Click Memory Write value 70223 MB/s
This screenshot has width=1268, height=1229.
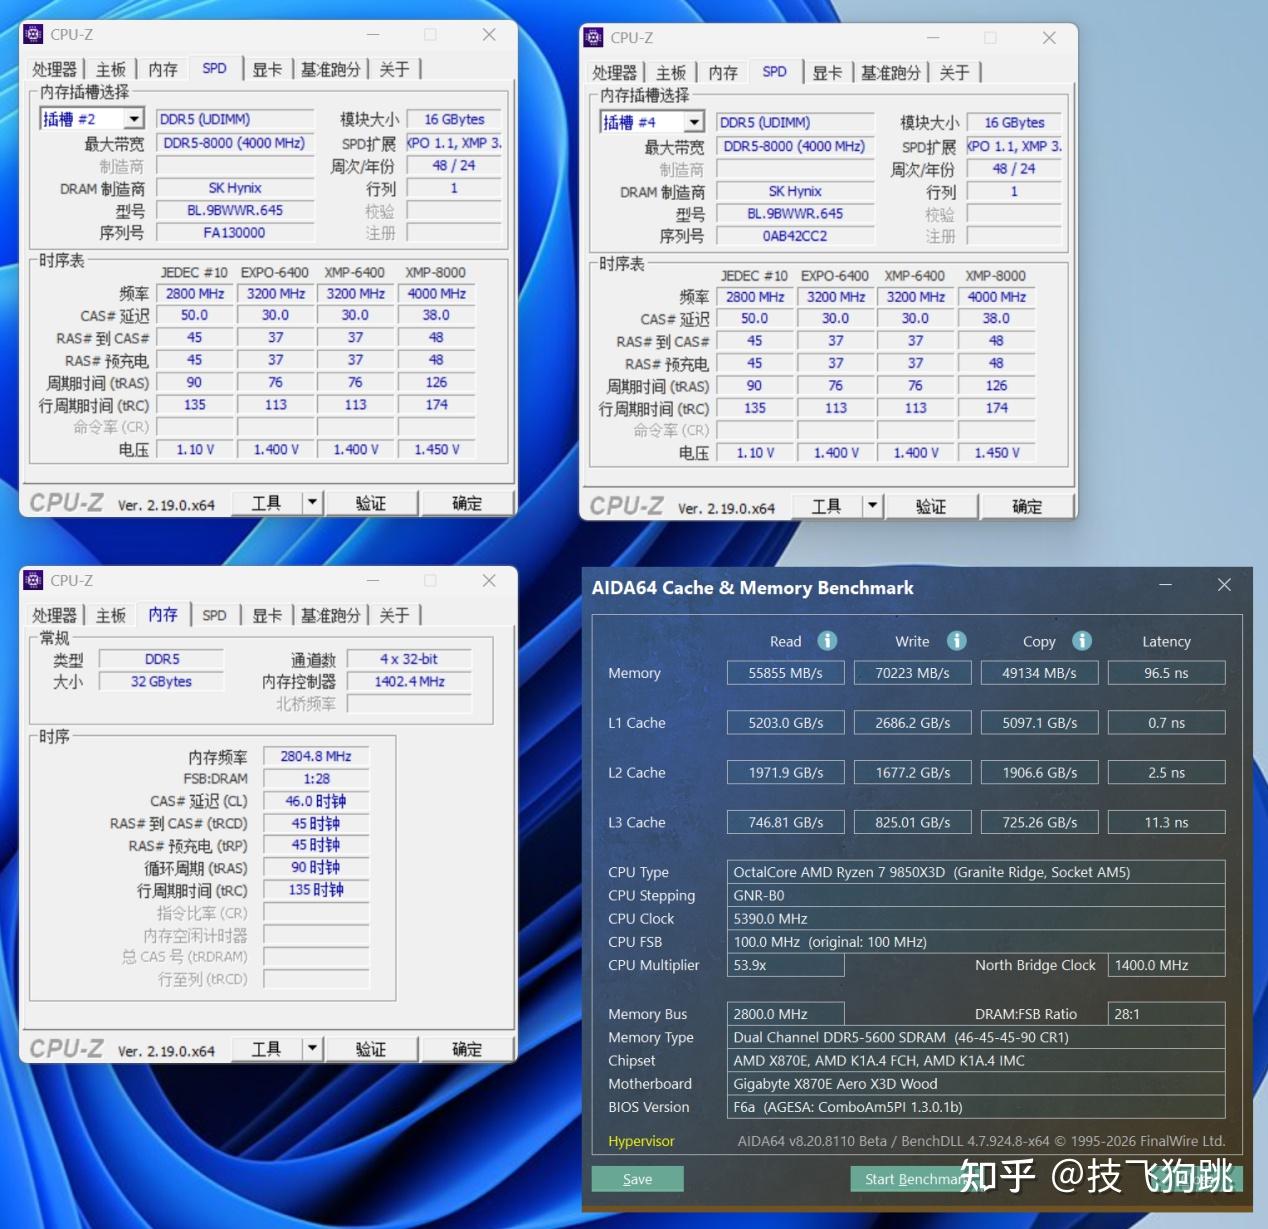[913, 673]
